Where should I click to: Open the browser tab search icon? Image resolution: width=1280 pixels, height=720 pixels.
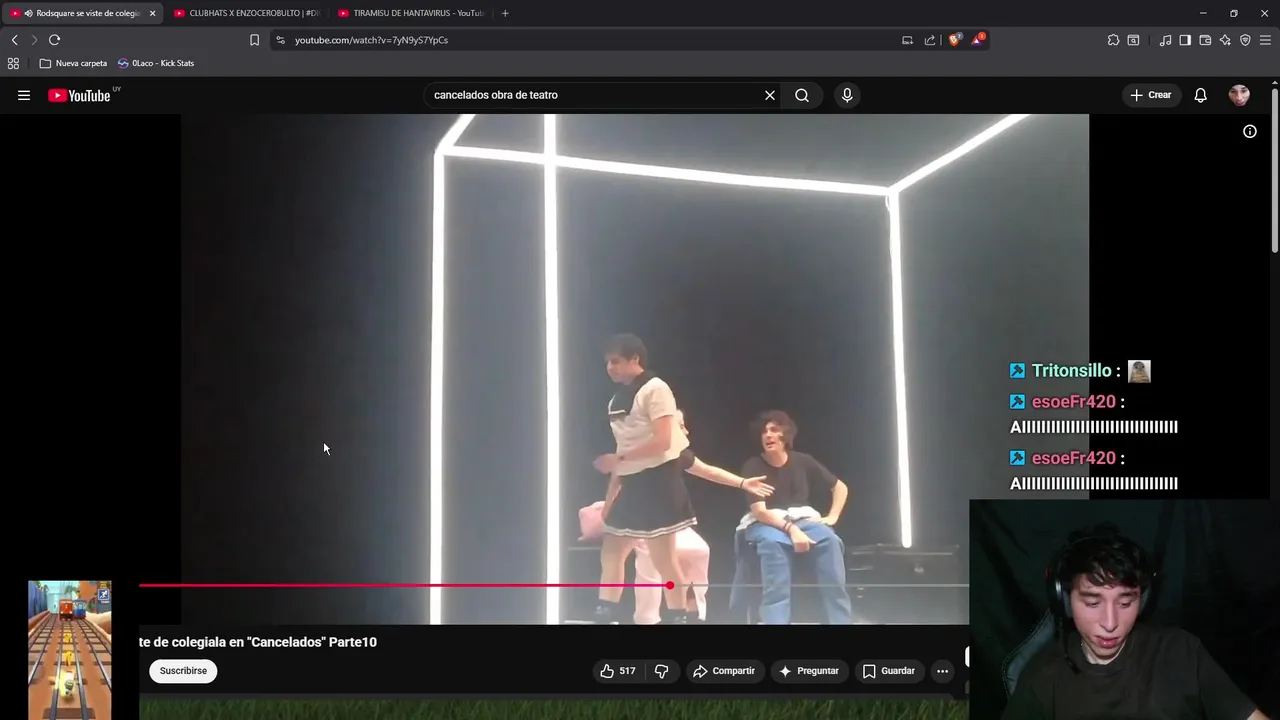(x=1133, y=40)
